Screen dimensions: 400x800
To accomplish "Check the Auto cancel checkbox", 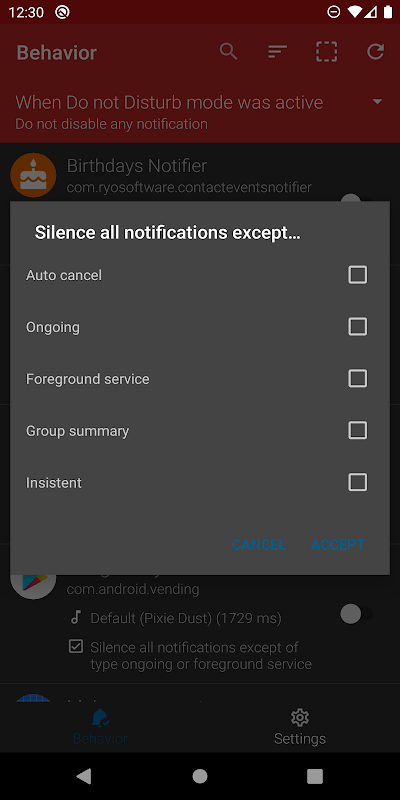I will 357,275.
